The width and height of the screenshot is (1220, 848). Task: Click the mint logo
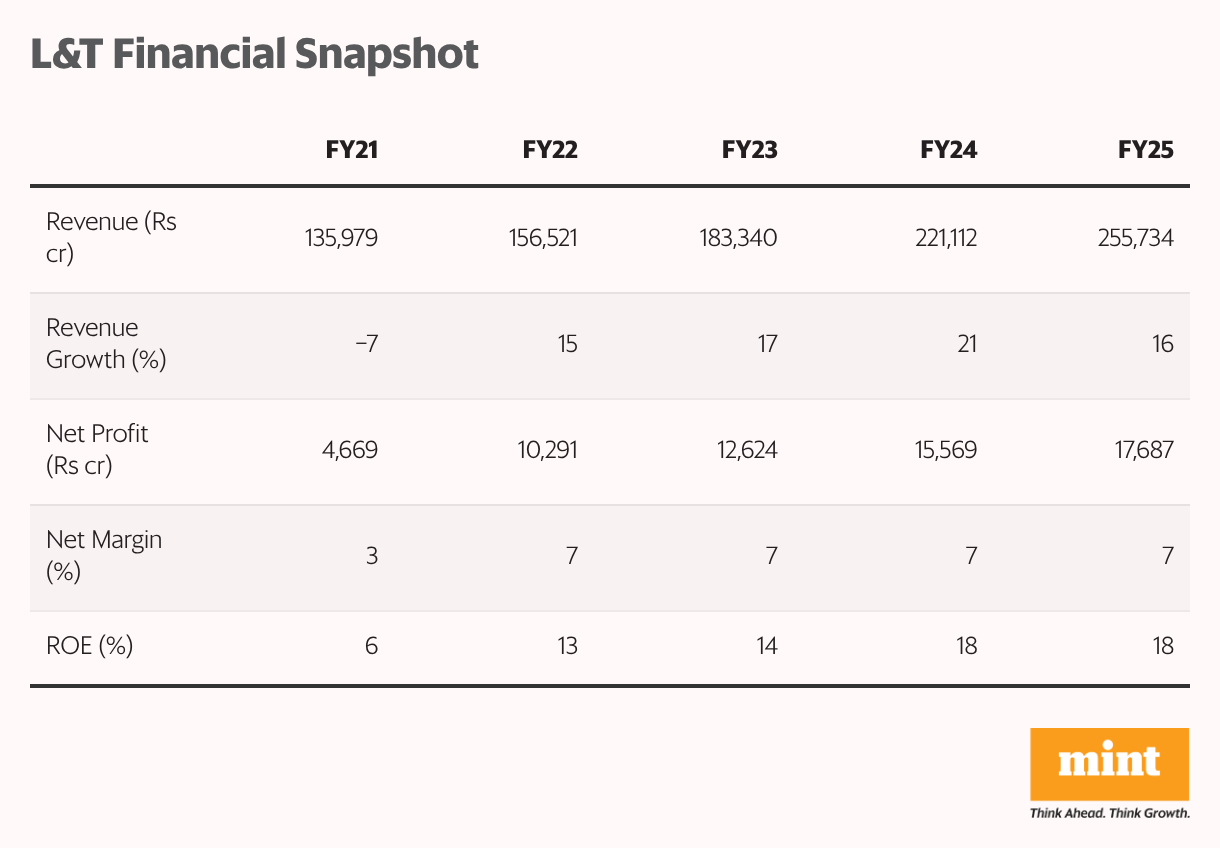click(1109, 764)
